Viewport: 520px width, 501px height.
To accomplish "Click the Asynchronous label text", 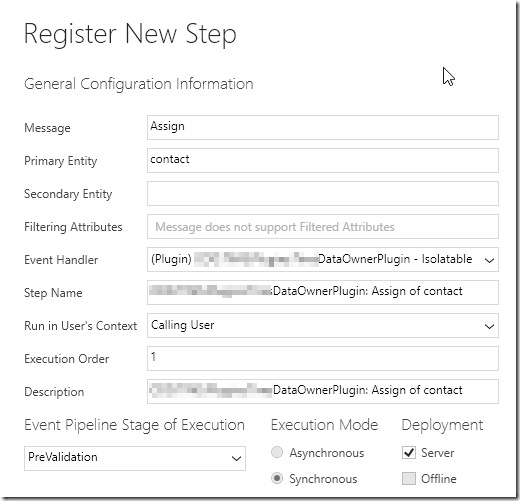I will coord(327,453).
